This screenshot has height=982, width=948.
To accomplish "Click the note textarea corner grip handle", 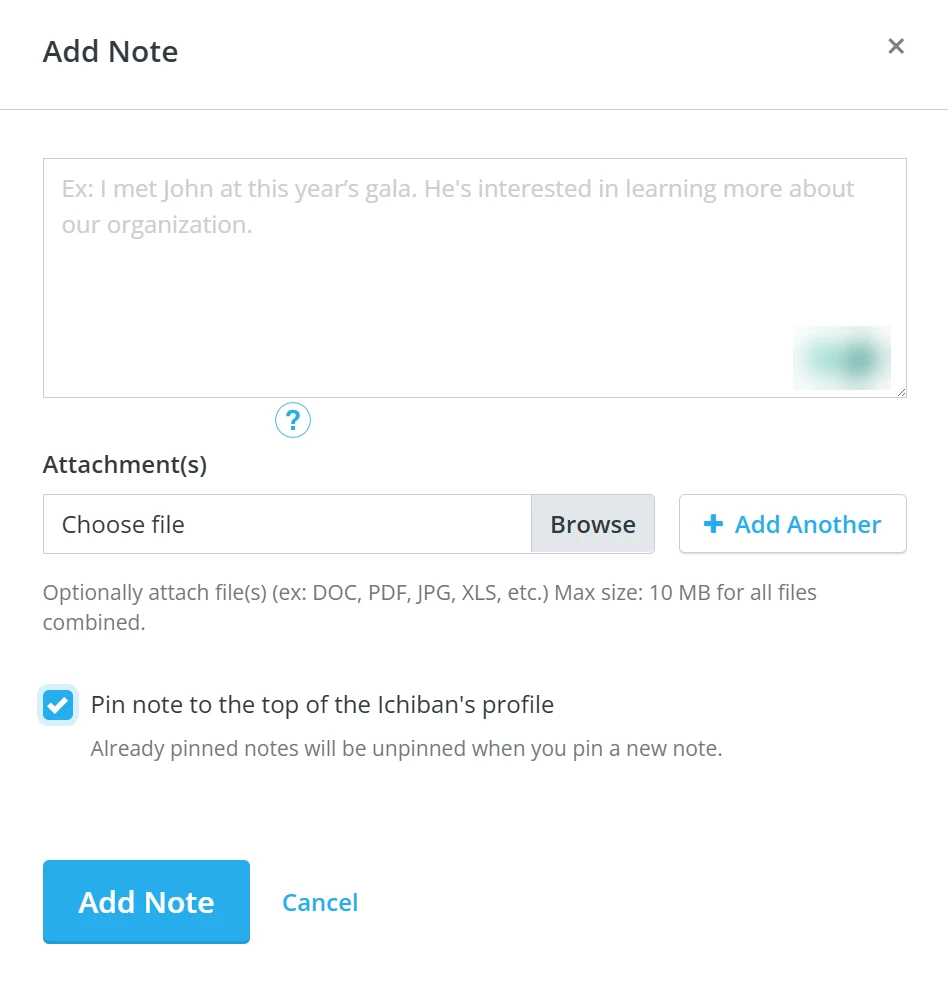I will click(x=901, y=392).
